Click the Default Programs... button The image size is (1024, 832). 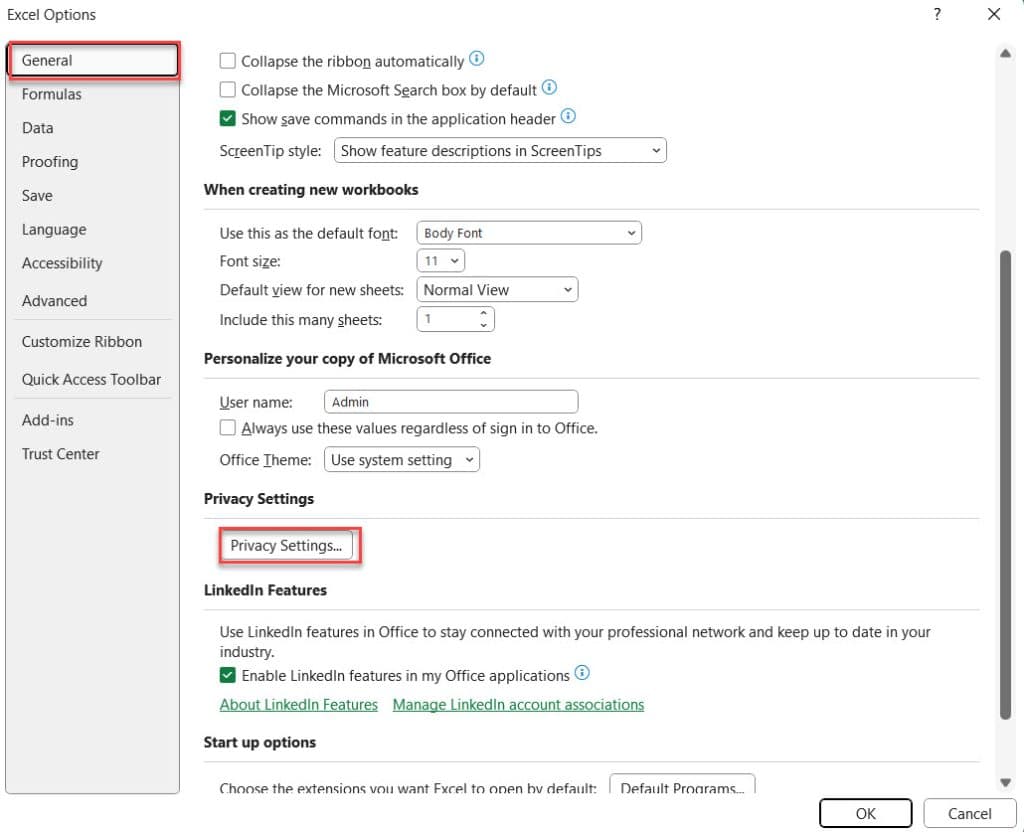682,785
